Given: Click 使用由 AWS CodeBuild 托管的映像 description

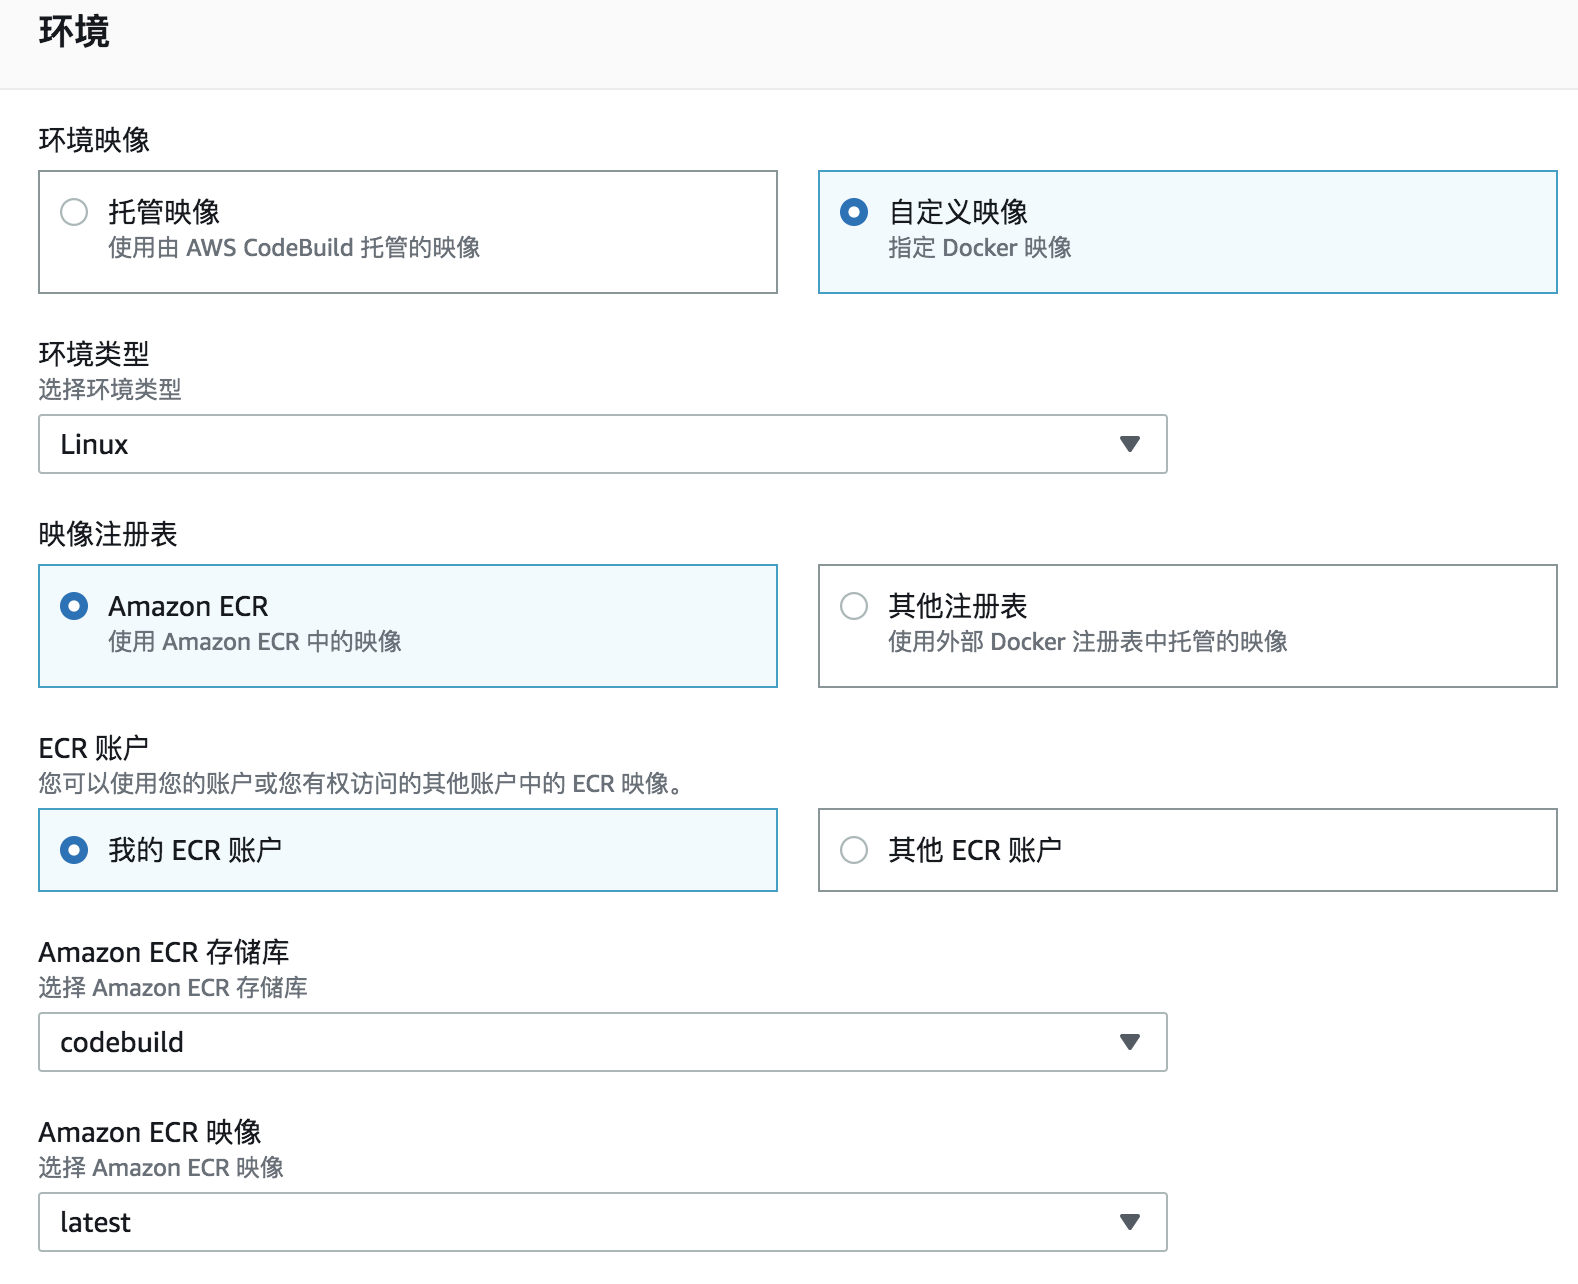Looking at the screenshot, I should pyautogui.click(x=294, y=247).
